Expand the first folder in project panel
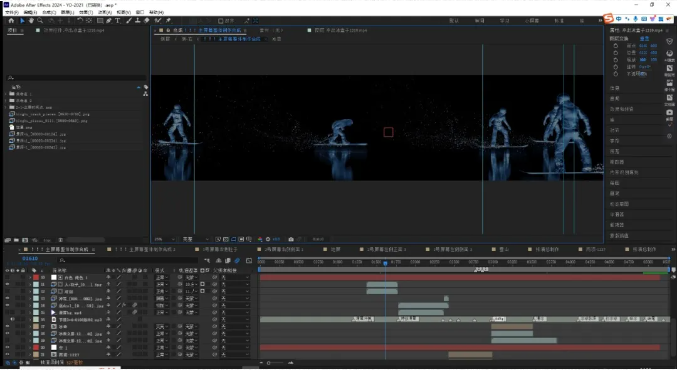The image size is (677, 370). click(6, 94)
